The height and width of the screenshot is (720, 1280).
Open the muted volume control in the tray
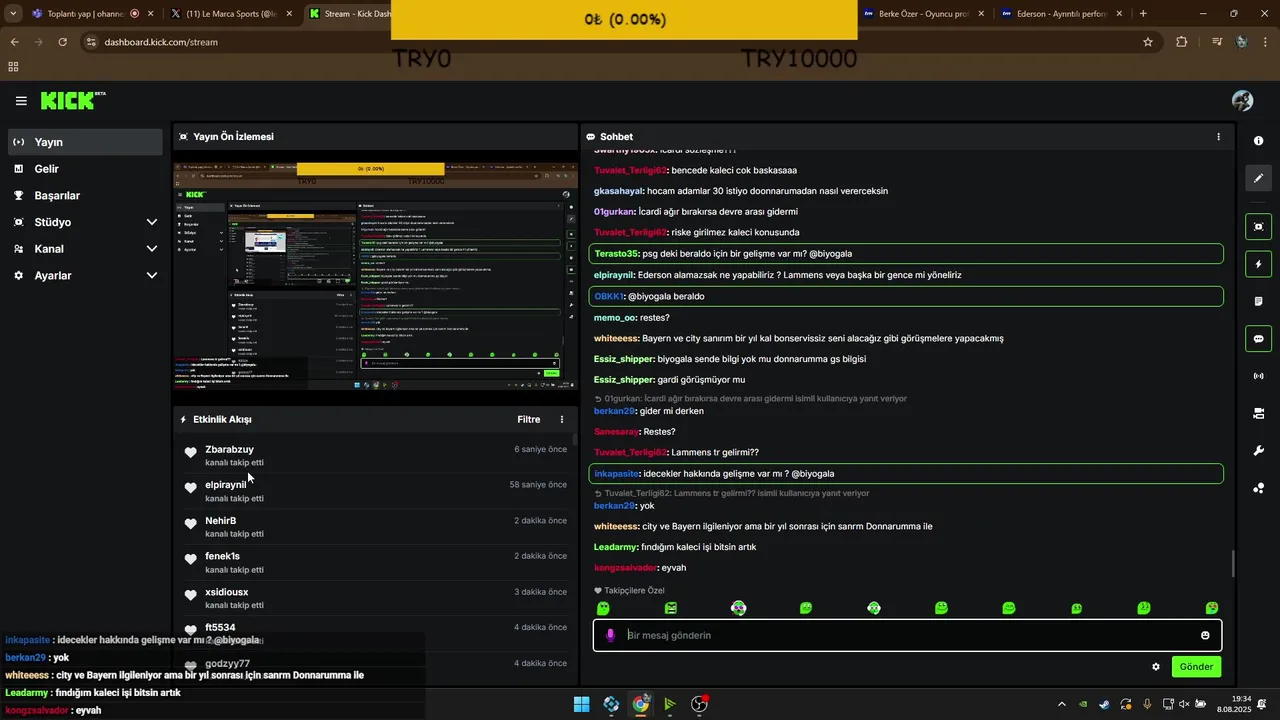(x=1184, y=704)
